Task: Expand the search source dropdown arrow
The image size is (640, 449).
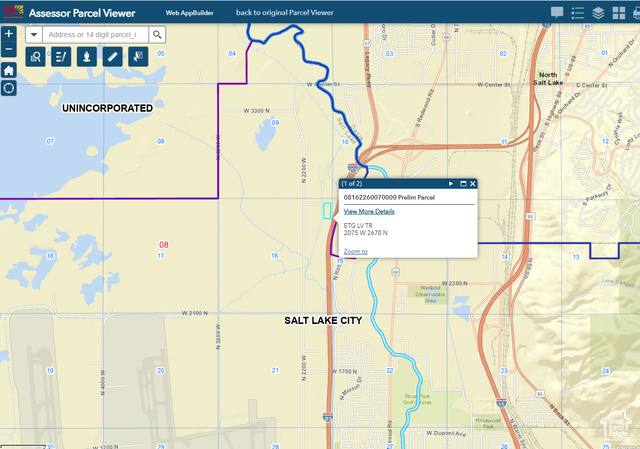Action: tap(33, 34)
